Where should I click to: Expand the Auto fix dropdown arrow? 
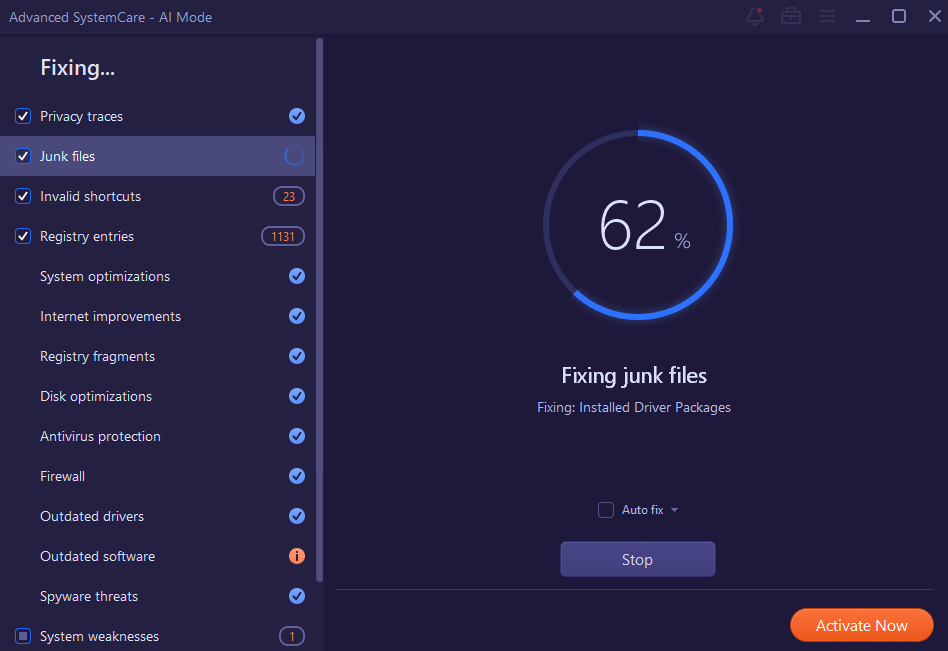coord(674,510)
